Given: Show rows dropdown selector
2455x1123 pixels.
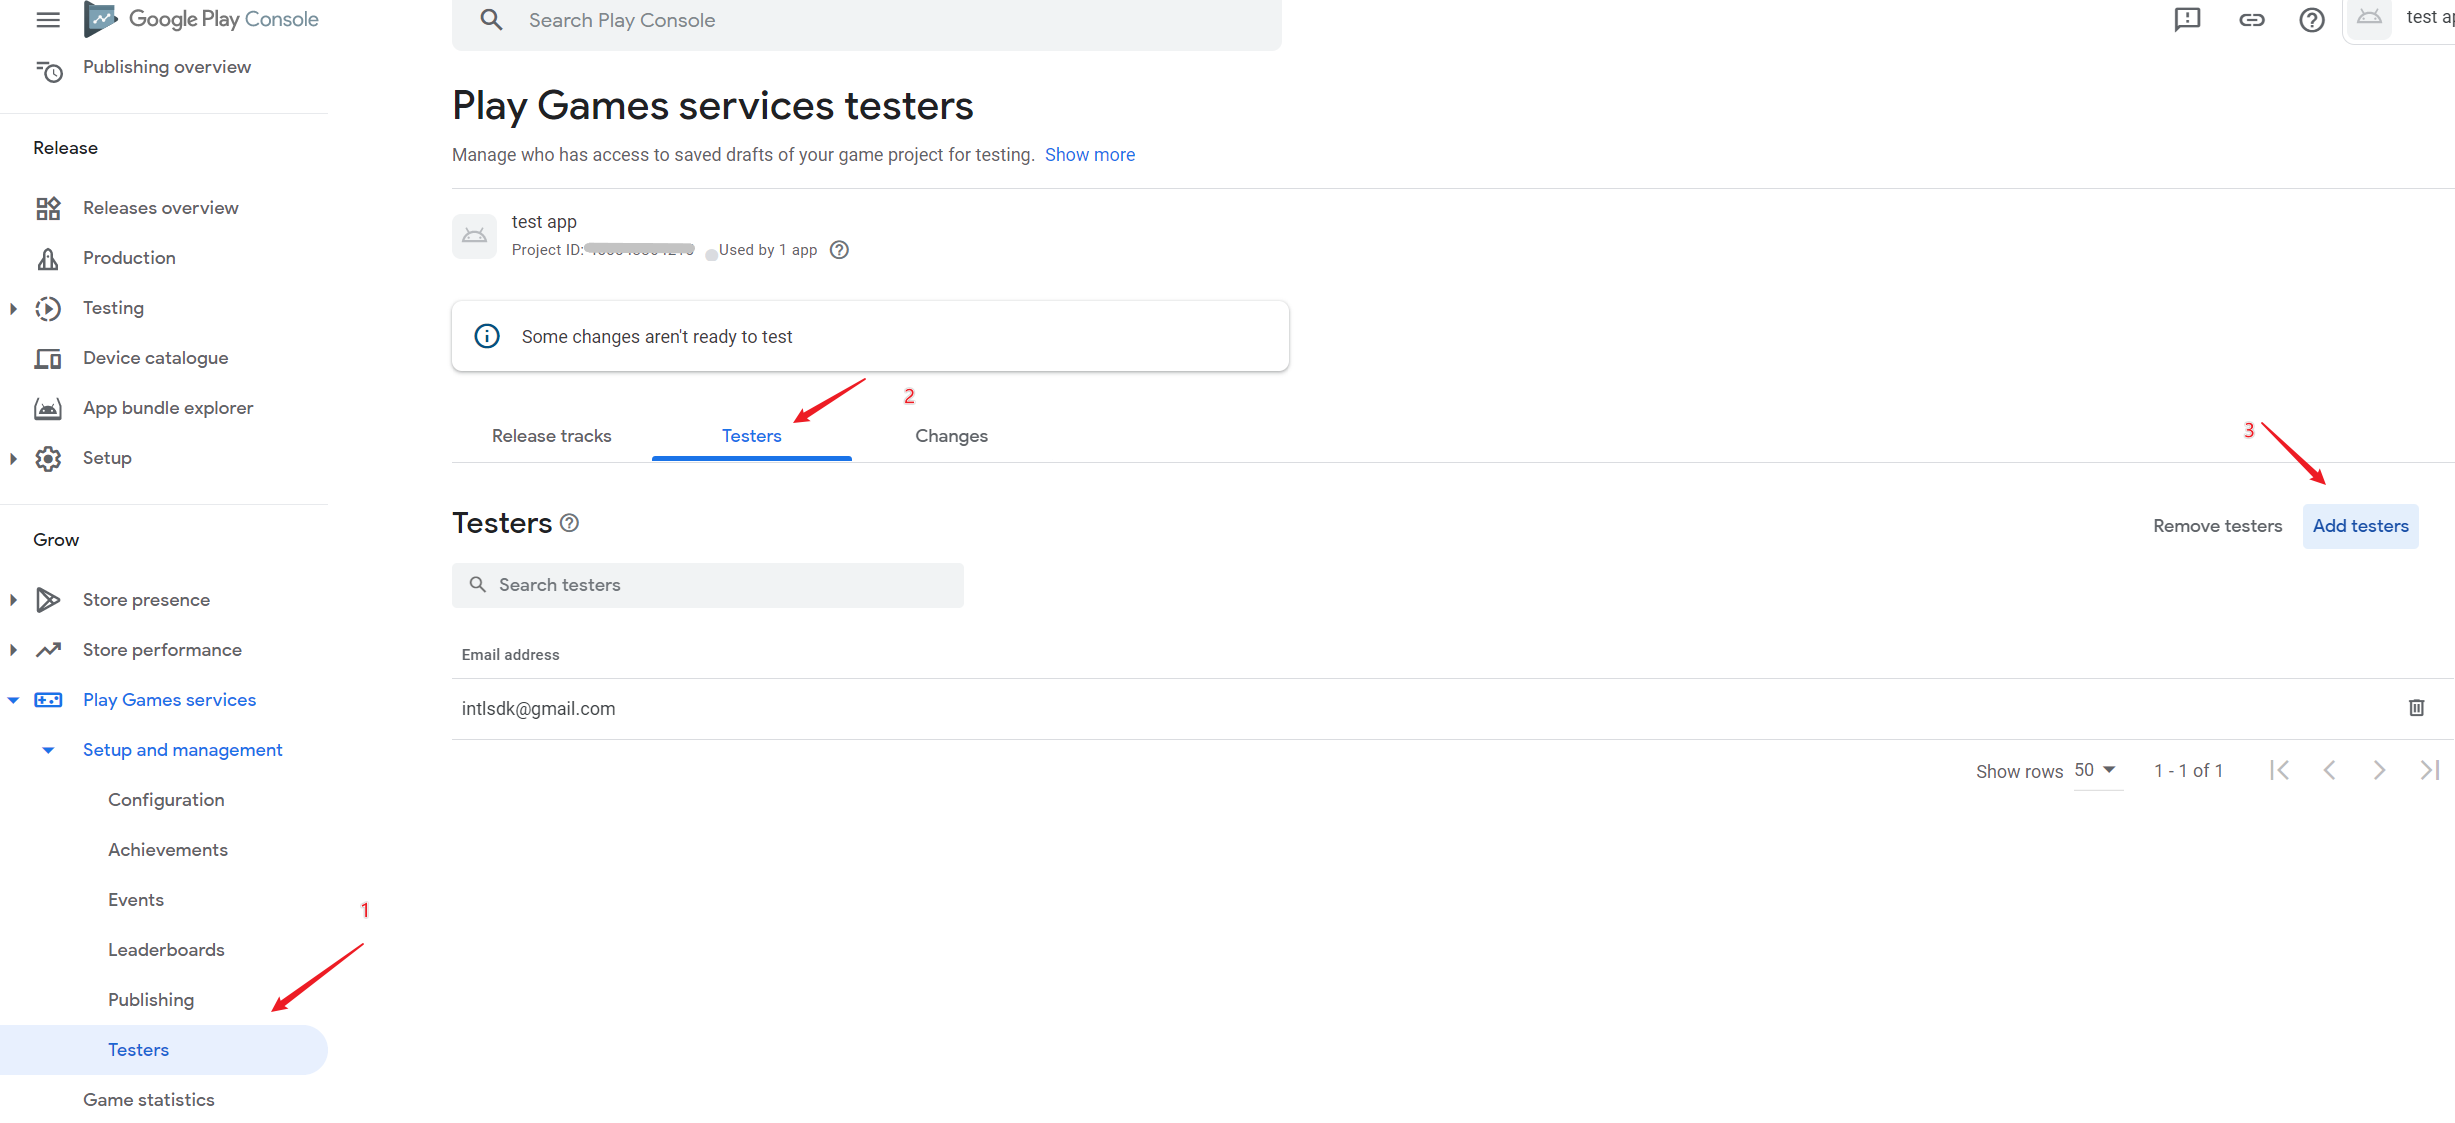Looking at the screenshot, I should (x=2093, y=769).
